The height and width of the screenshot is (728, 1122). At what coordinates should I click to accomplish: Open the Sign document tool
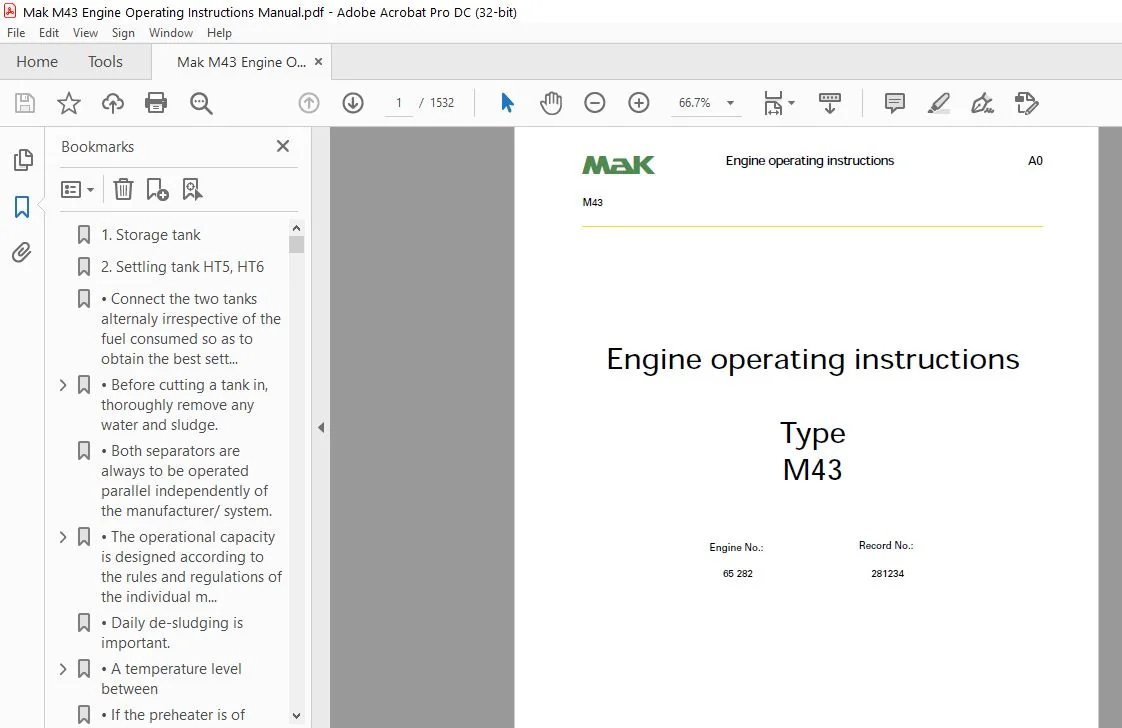pos(982,103)
